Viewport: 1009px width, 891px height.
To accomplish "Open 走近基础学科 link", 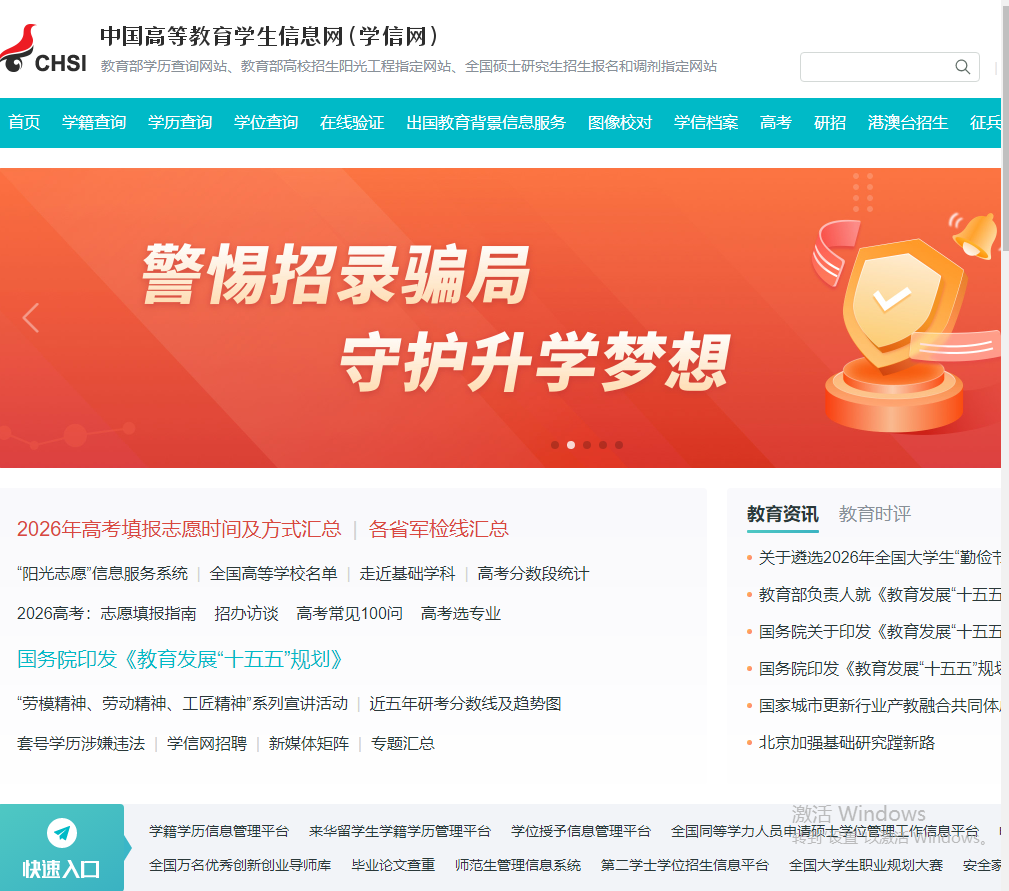I will pyautogui.click(x=407, y=573).
